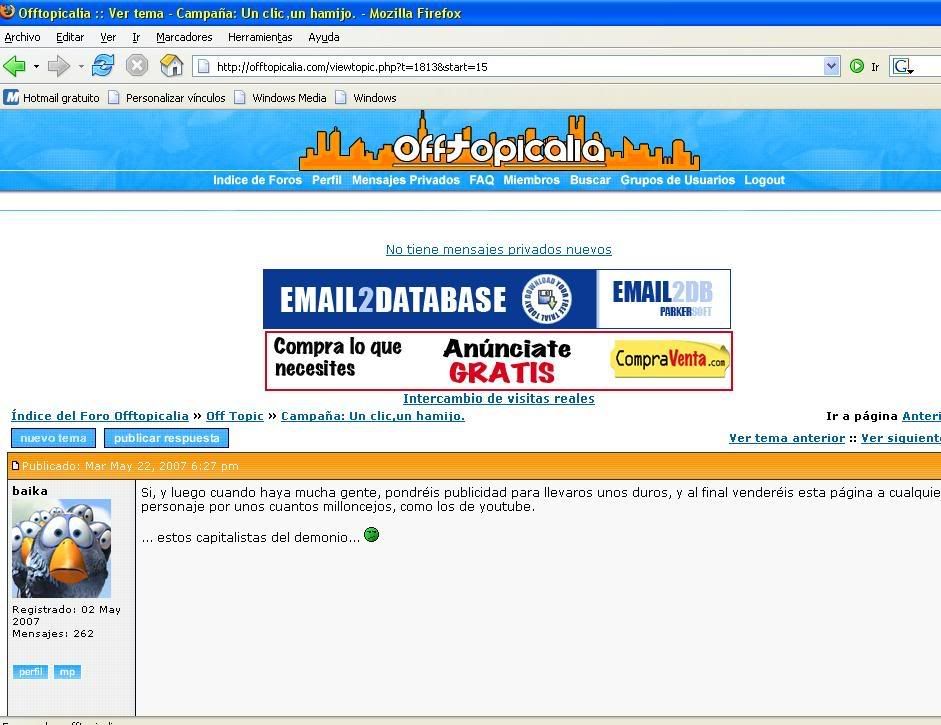
Task: Open the Herramientas menu
Action: 260,37
